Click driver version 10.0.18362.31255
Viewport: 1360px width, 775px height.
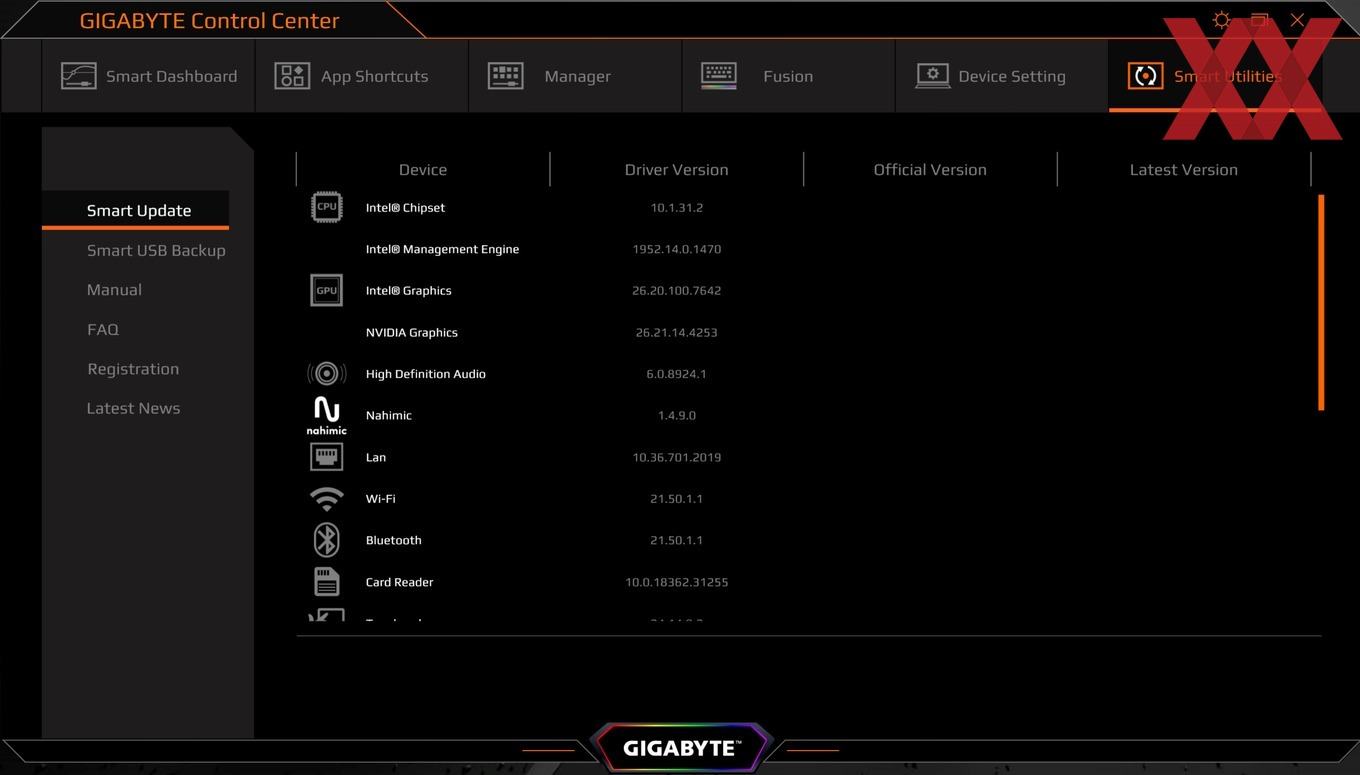(x=677, y=582)
